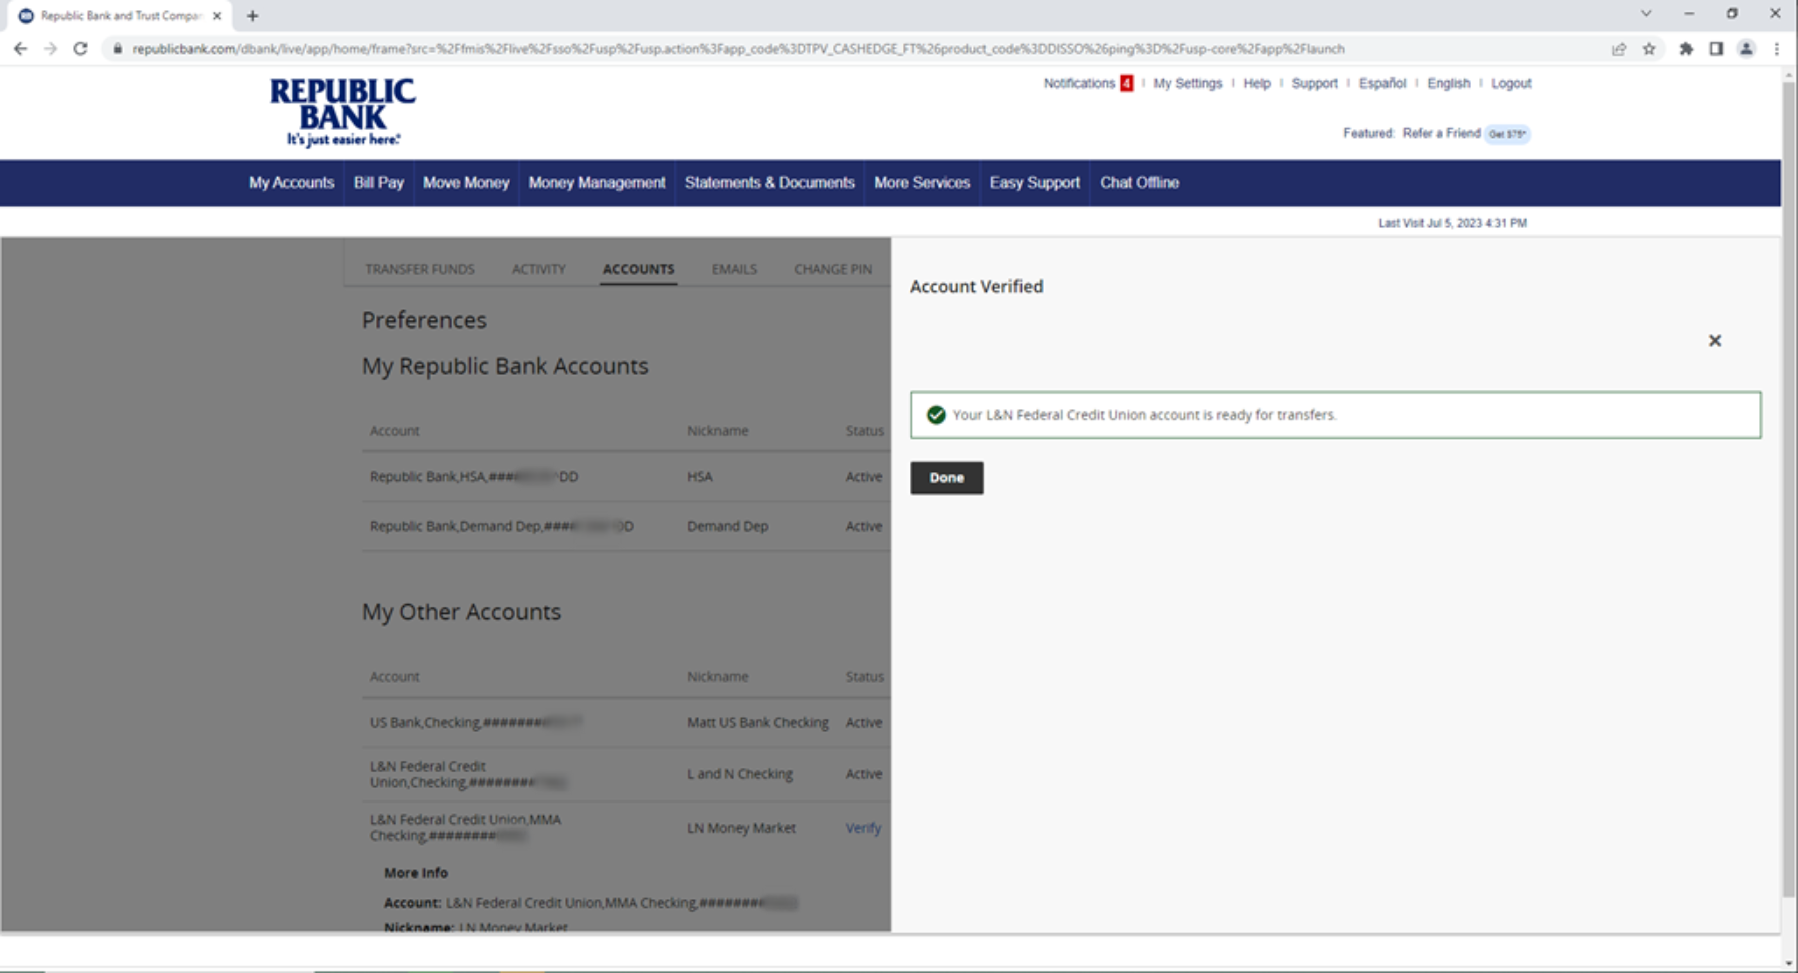Click the browser address bar URL
This screenshot has width=1798, height=973.
[738, 48]
